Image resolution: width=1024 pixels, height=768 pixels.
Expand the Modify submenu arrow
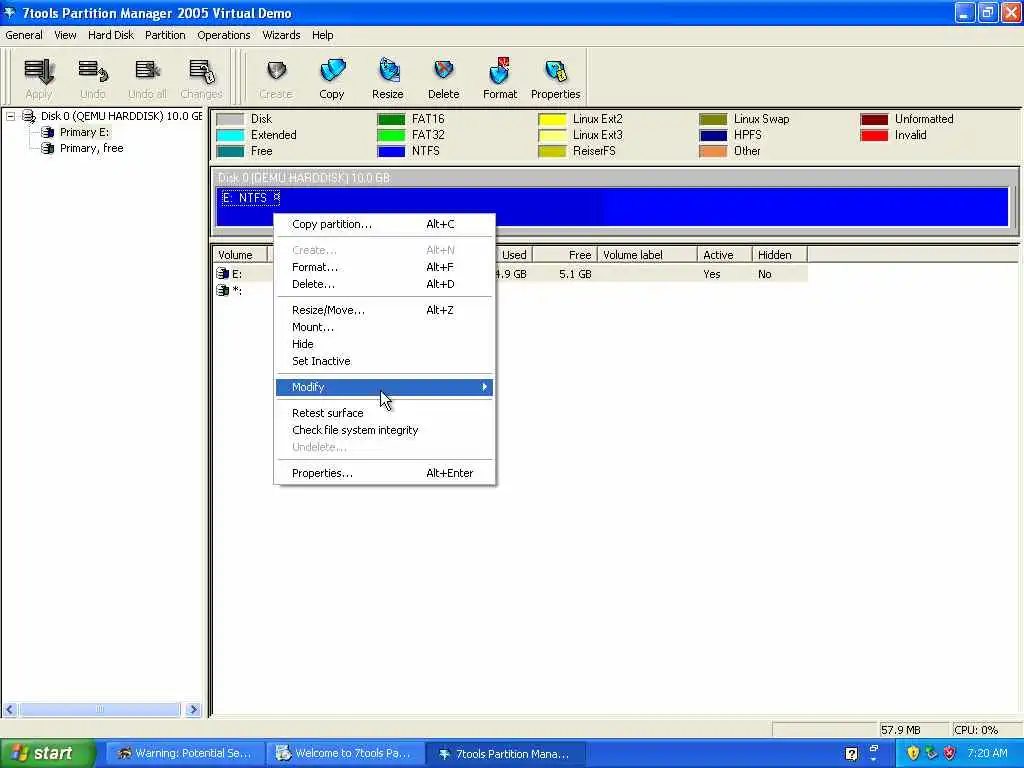485,387
